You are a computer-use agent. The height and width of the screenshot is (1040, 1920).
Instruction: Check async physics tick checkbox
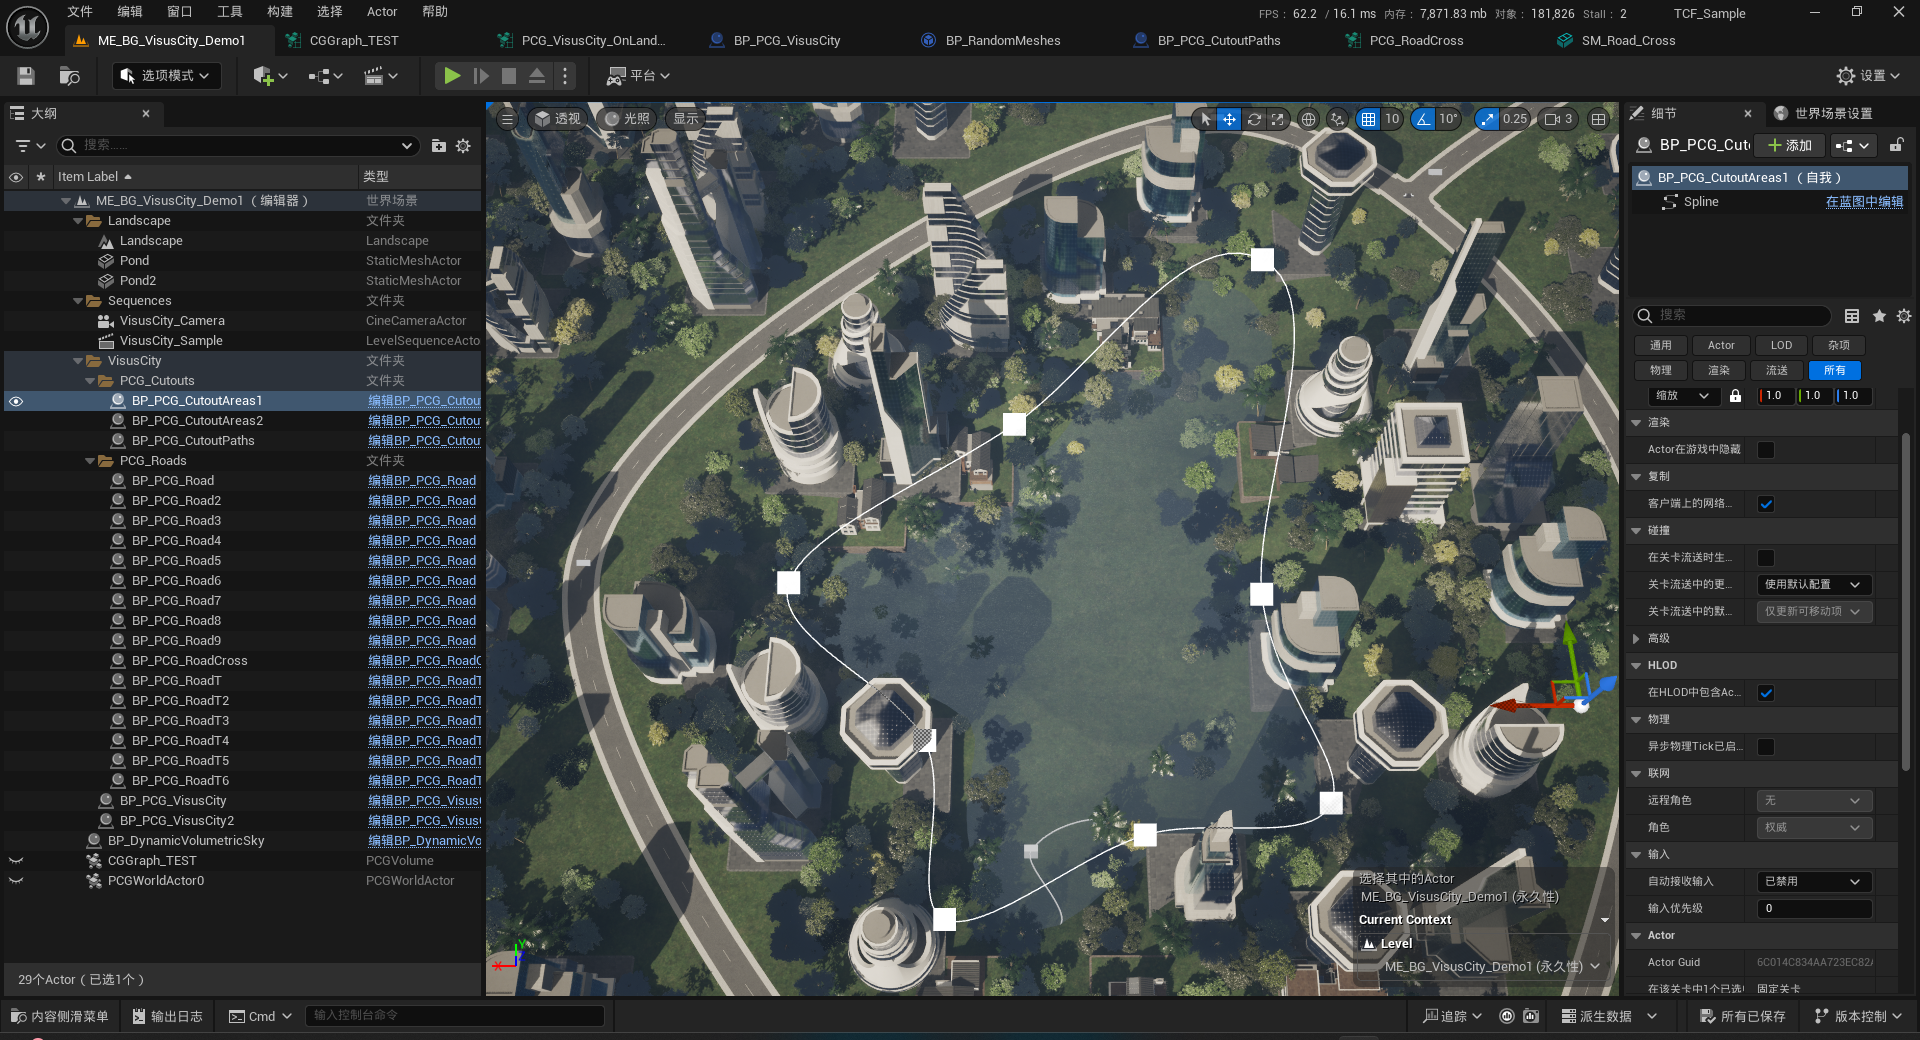click(1766, 747)
